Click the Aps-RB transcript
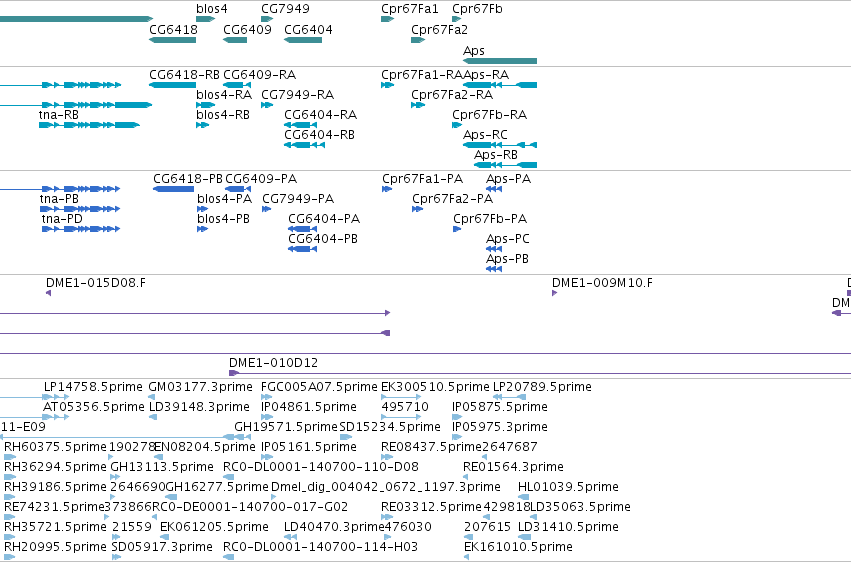851x562 pixels. [x=505, y=165]
